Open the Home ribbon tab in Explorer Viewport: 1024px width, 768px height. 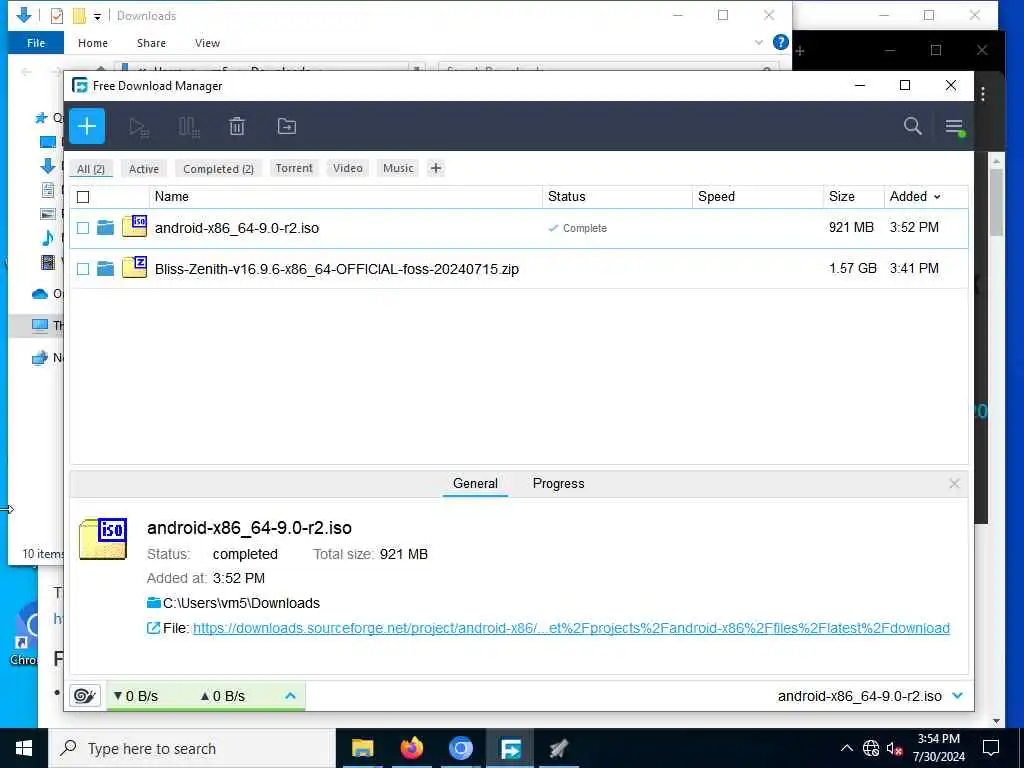(93, 42)
